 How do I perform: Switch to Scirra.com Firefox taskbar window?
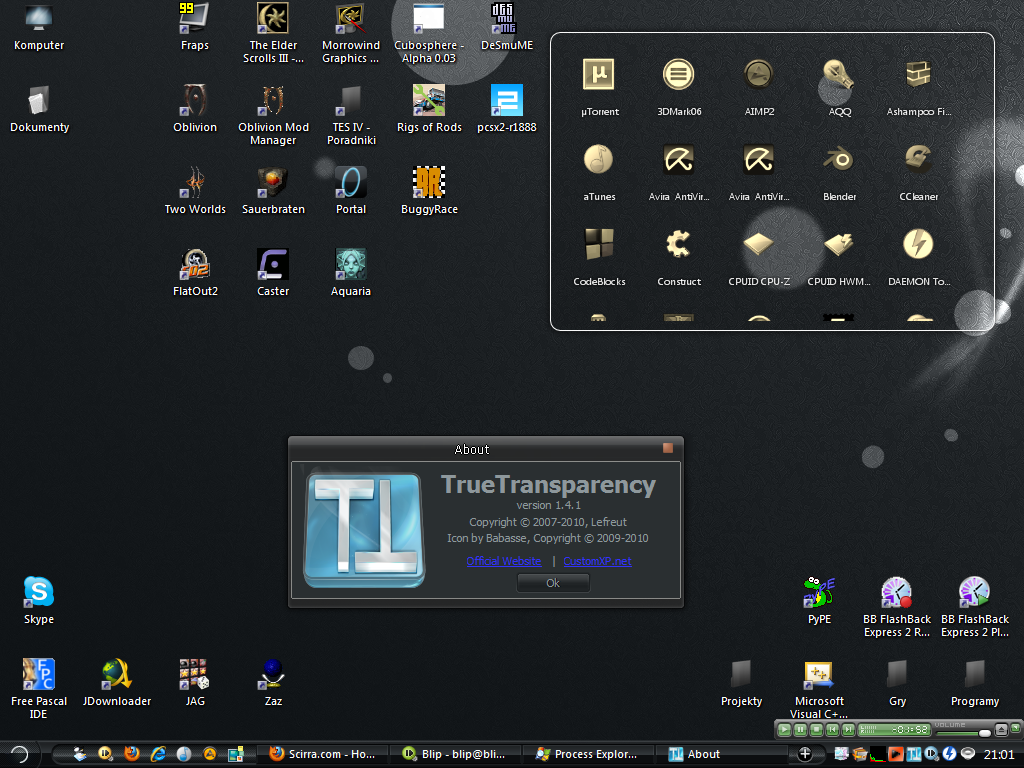click(x=323, y=754)
